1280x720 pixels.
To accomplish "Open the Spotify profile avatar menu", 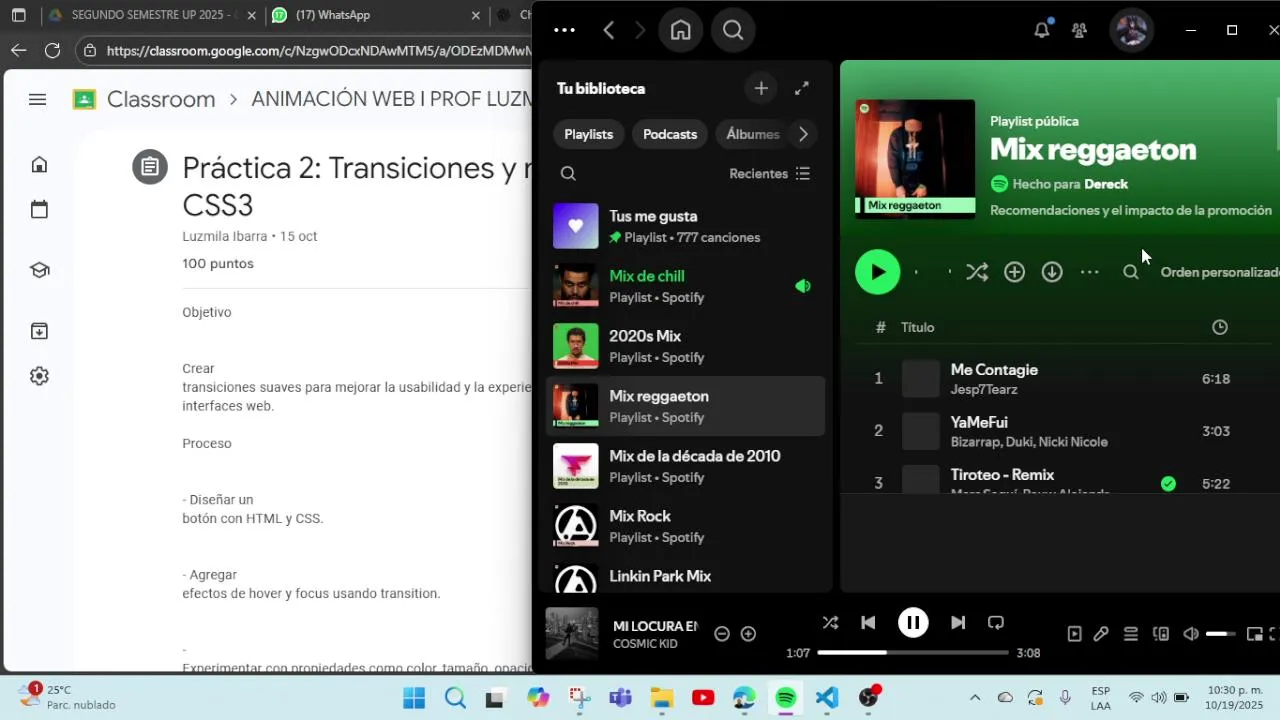I will coord(1132,30).
